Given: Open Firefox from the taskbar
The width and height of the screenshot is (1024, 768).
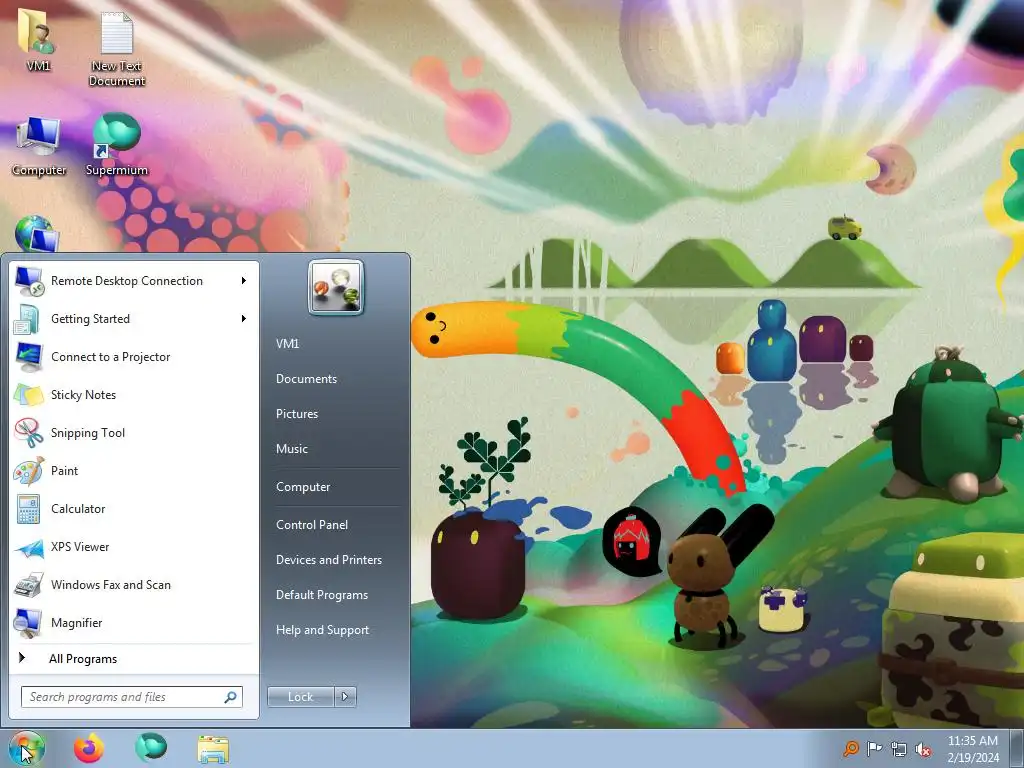Looking at the screenshot, I should [89, 748].
